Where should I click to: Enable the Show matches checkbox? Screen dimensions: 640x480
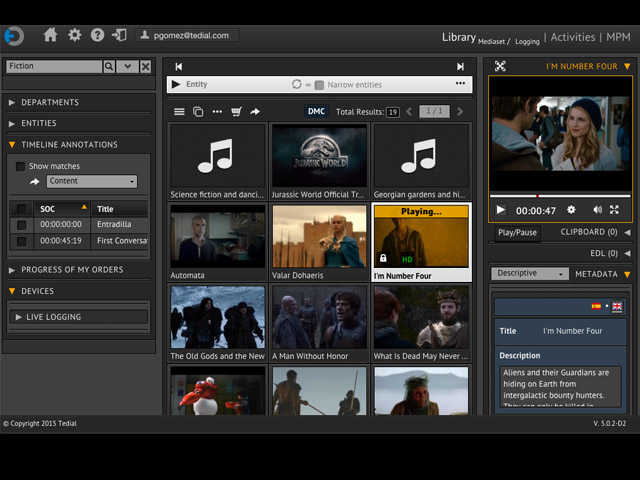20,167
